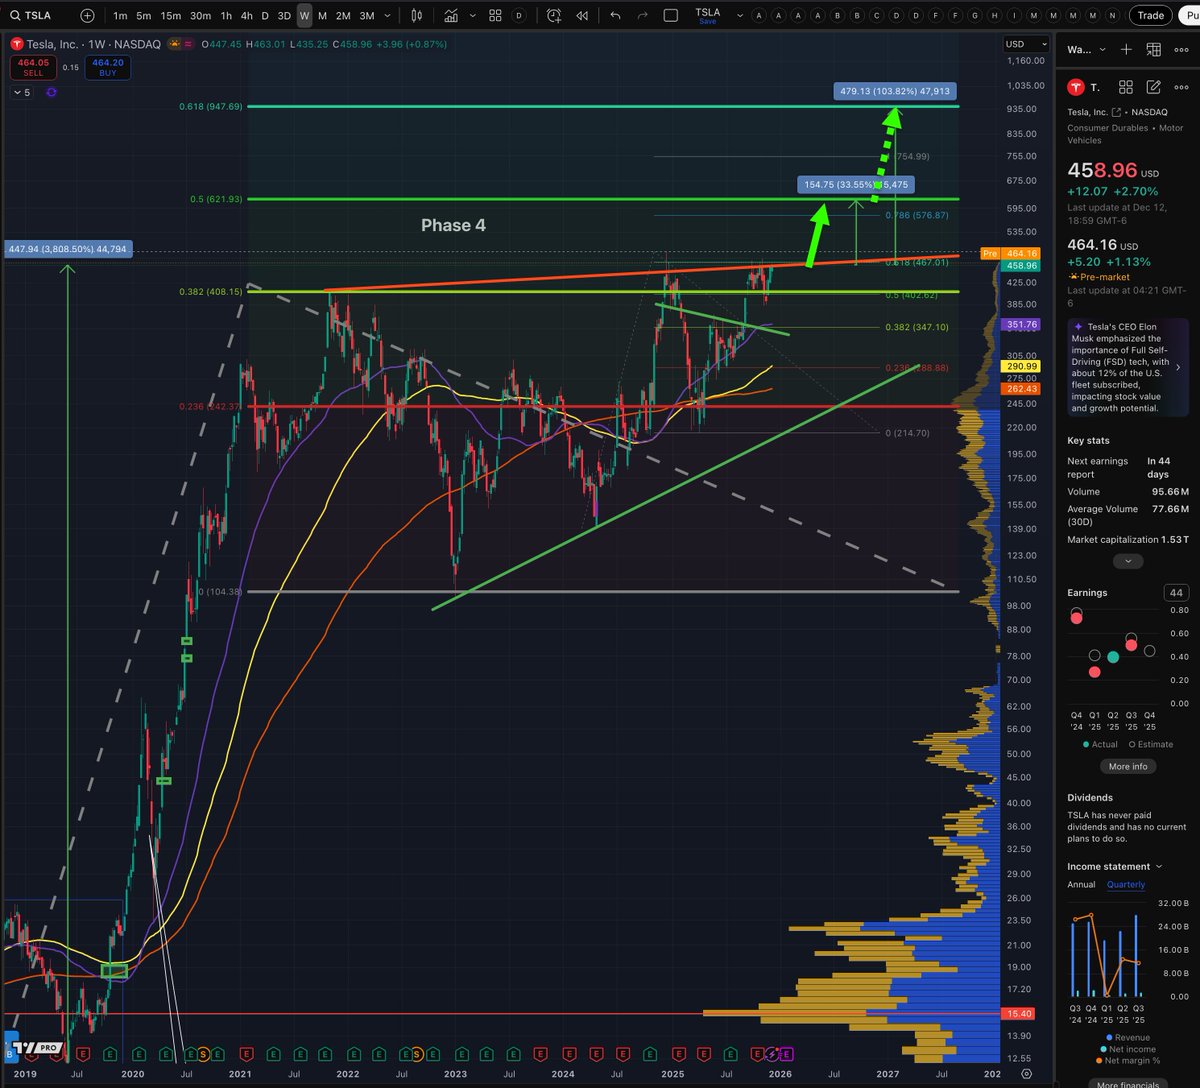Open the Indicators panel icon
This screenshot has width=1200, height=1088.
coord(452,15)
